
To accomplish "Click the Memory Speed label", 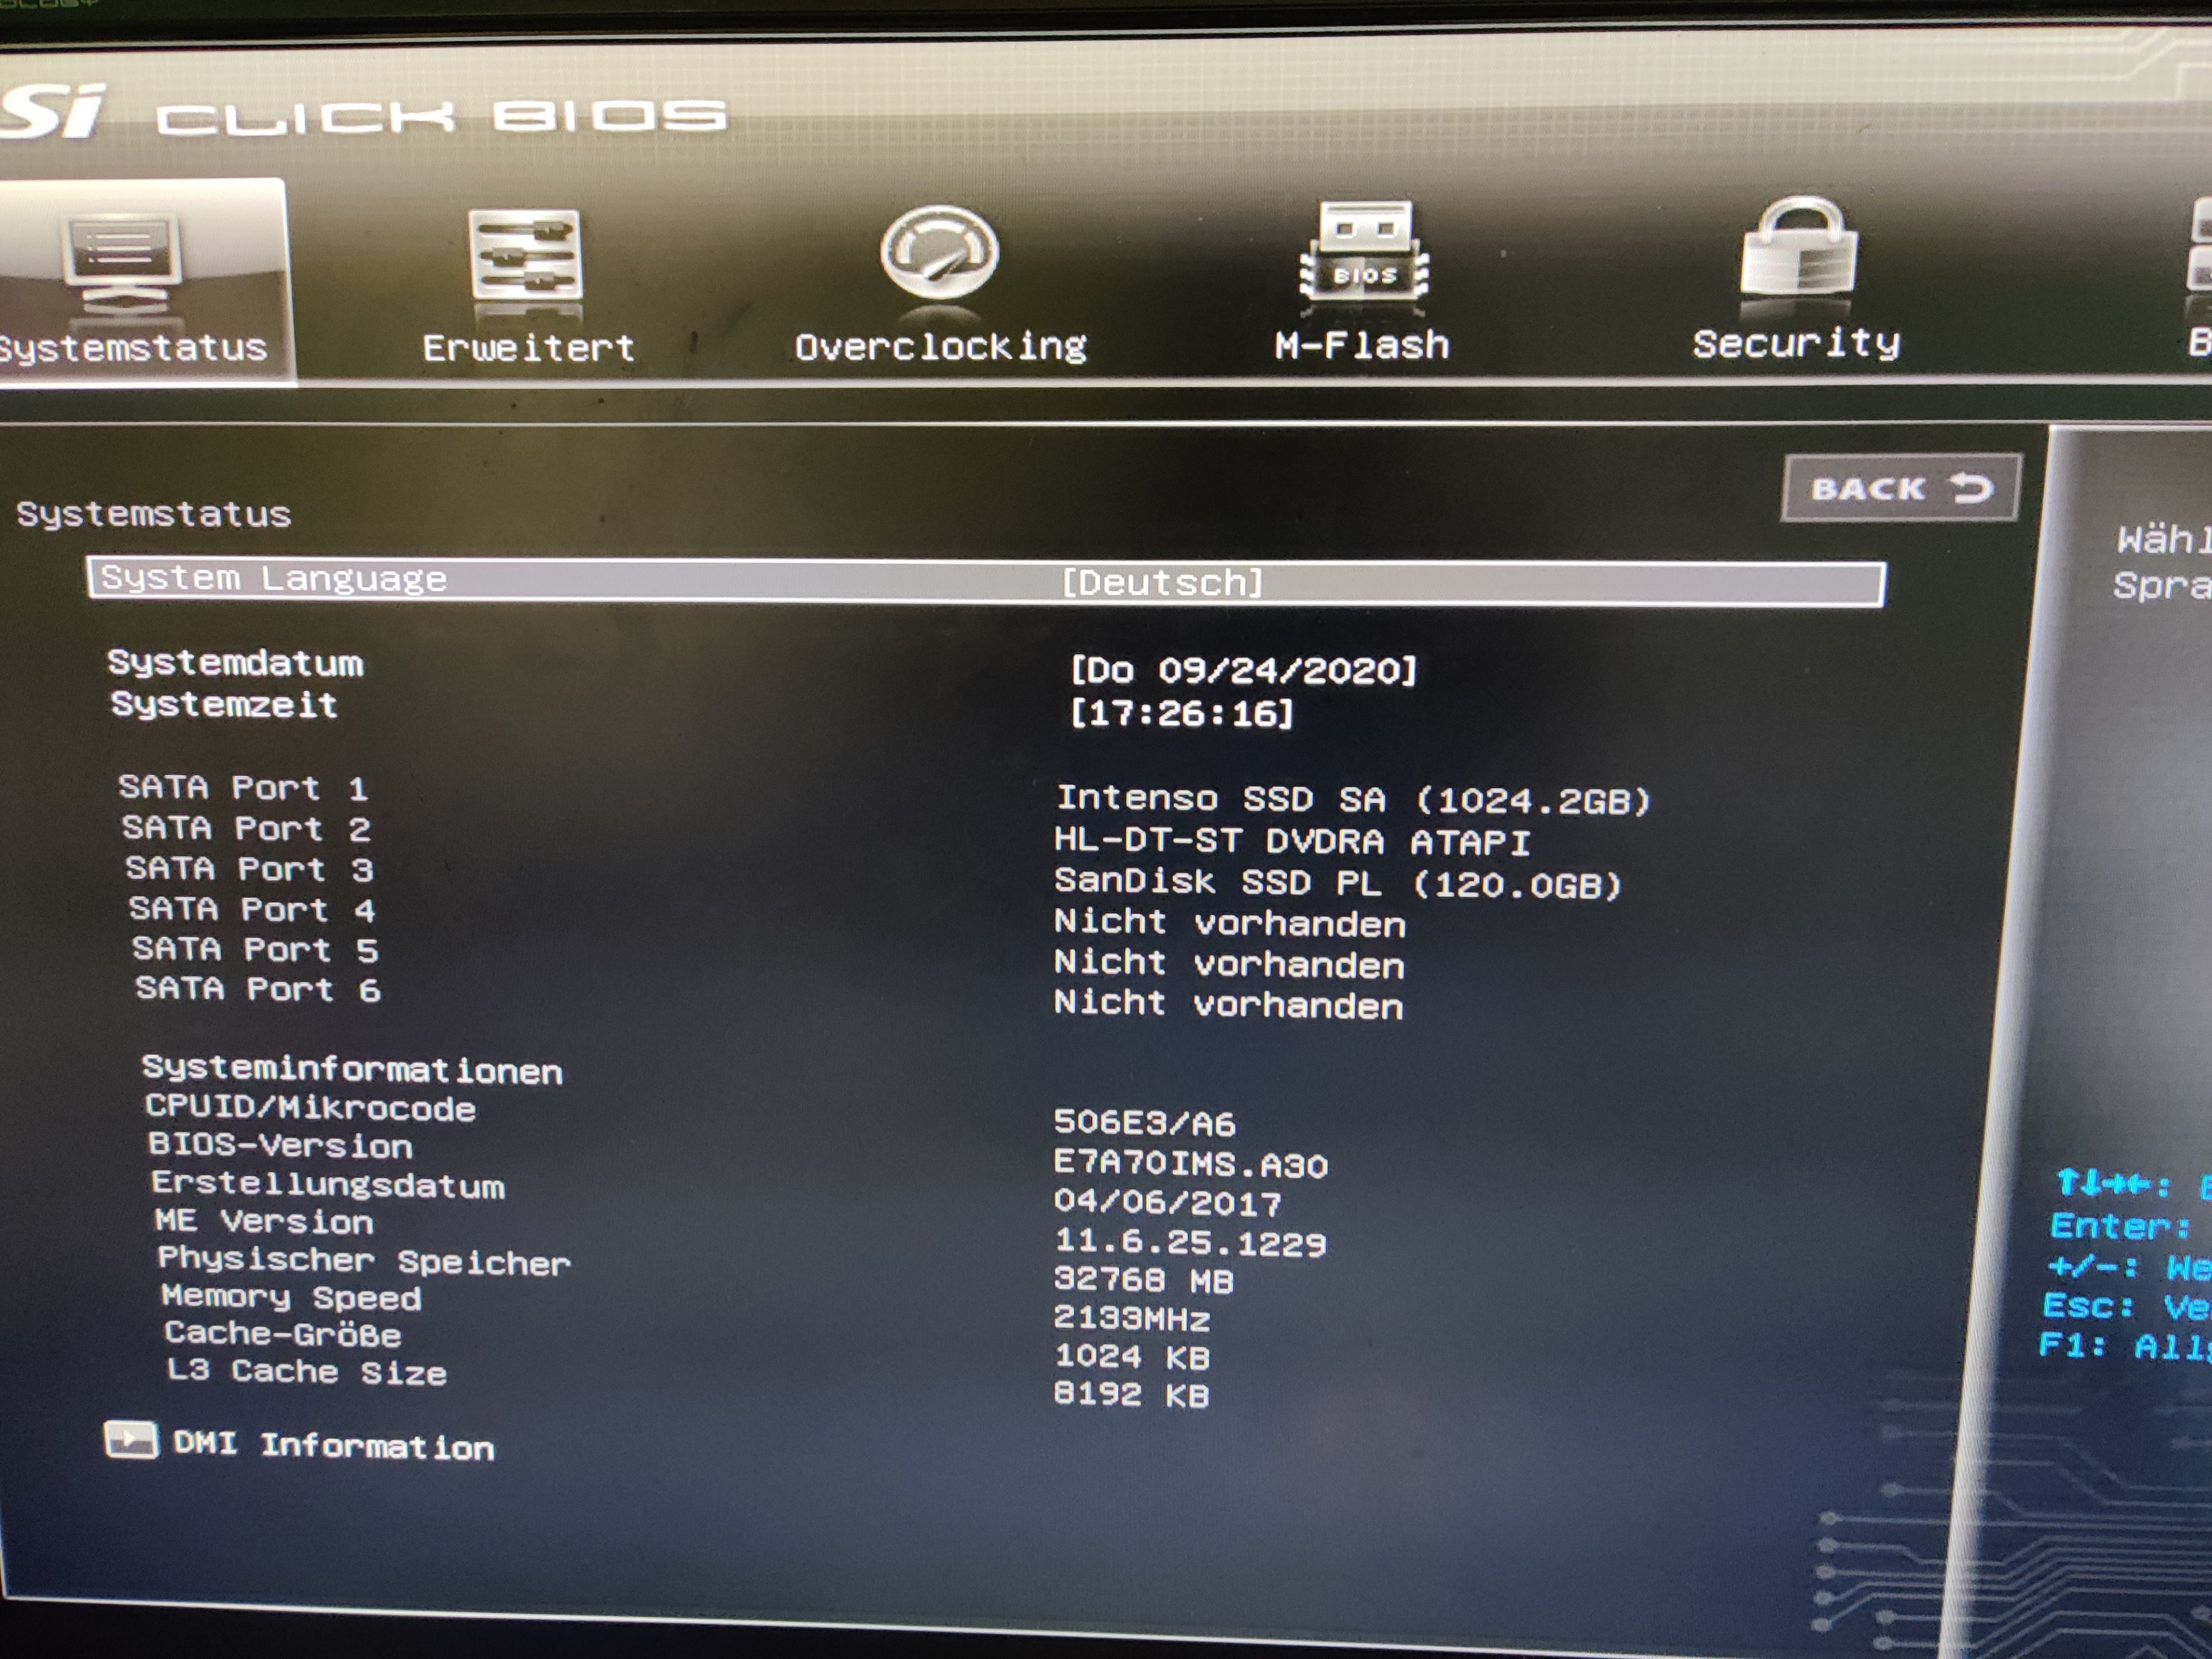I will click(291, 1297).
